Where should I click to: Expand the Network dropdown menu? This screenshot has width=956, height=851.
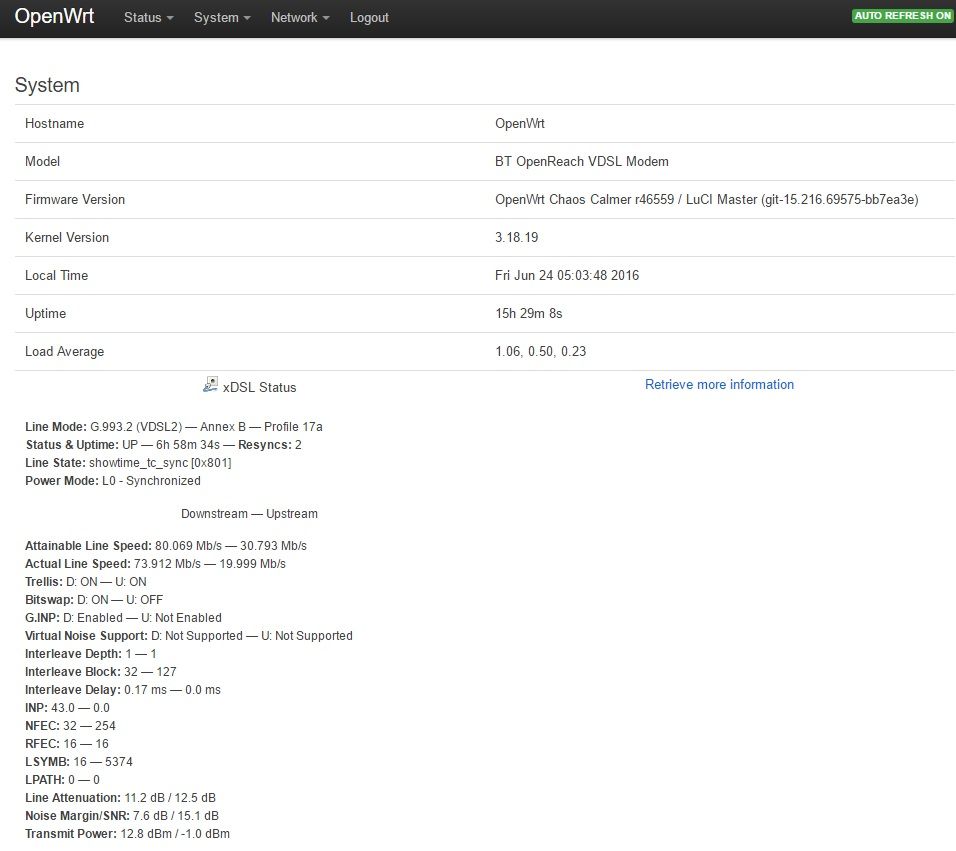(300, 18)
